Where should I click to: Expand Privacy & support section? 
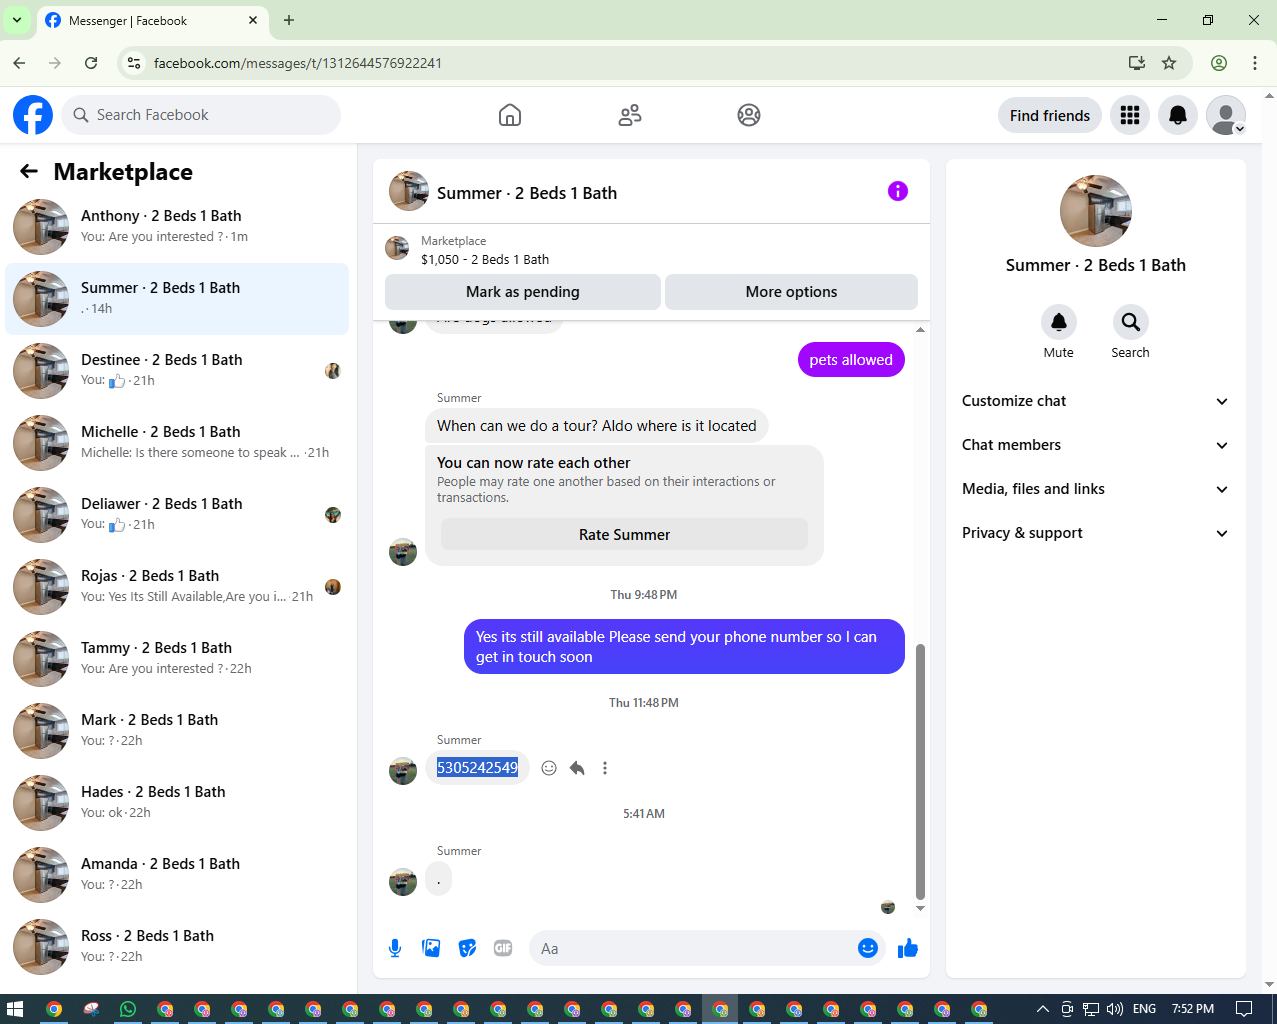point(1095,533)
